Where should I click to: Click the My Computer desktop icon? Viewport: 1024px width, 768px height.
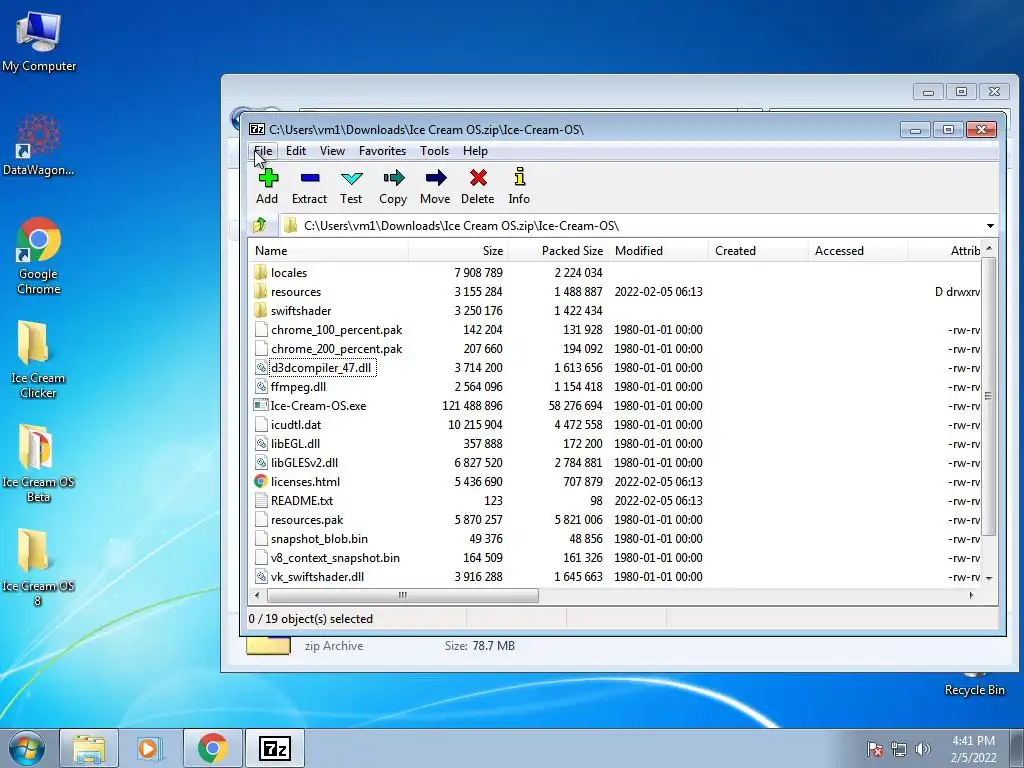pos(39,40)
